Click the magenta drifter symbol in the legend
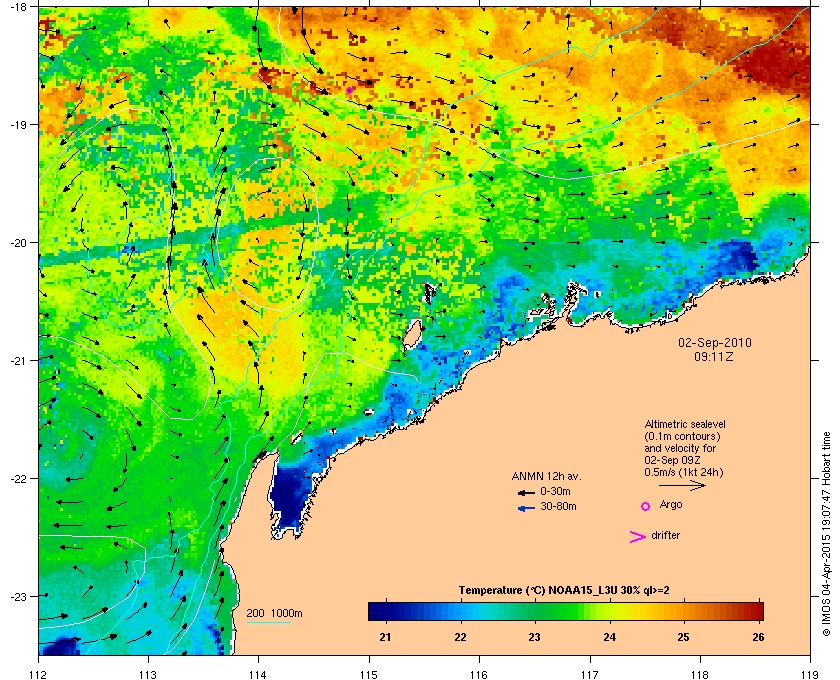The width and height of the screenshot is (840, 680). coord(638,537)
